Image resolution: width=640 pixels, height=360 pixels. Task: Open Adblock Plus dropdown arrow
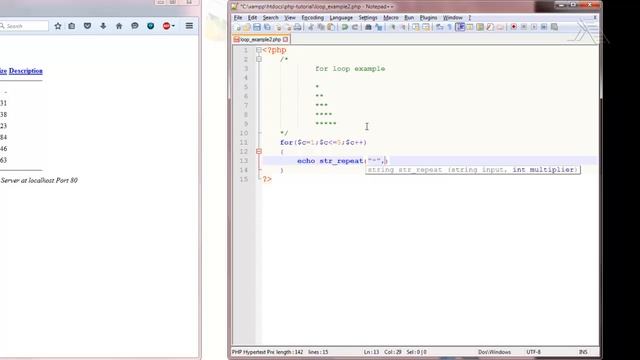(x=173, y=26)
